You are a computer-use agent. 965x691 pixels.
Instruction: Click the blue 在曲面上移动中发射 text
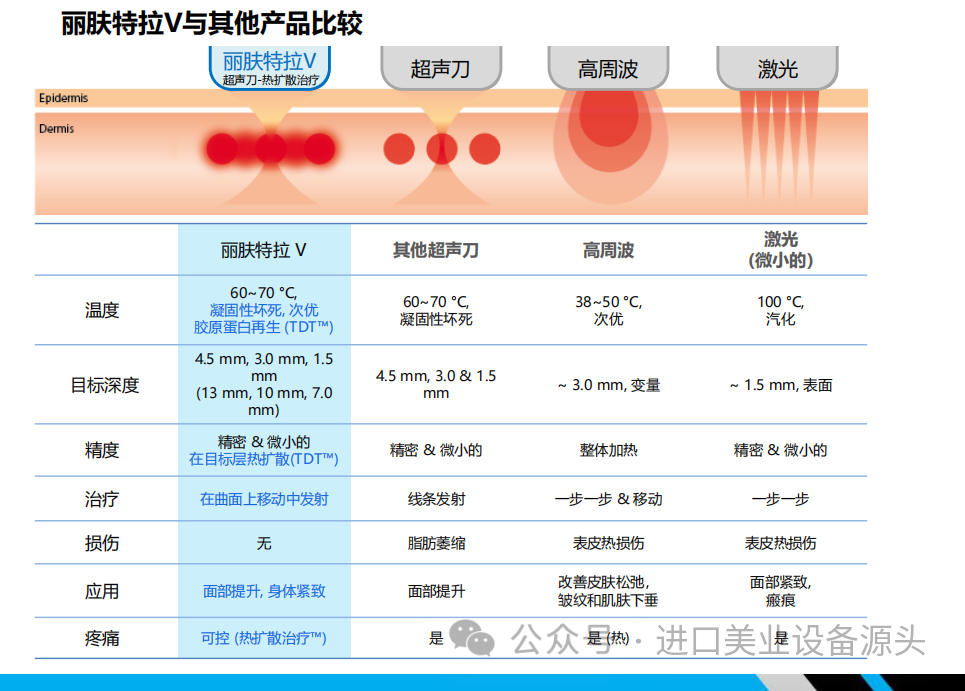click(264, 499)
